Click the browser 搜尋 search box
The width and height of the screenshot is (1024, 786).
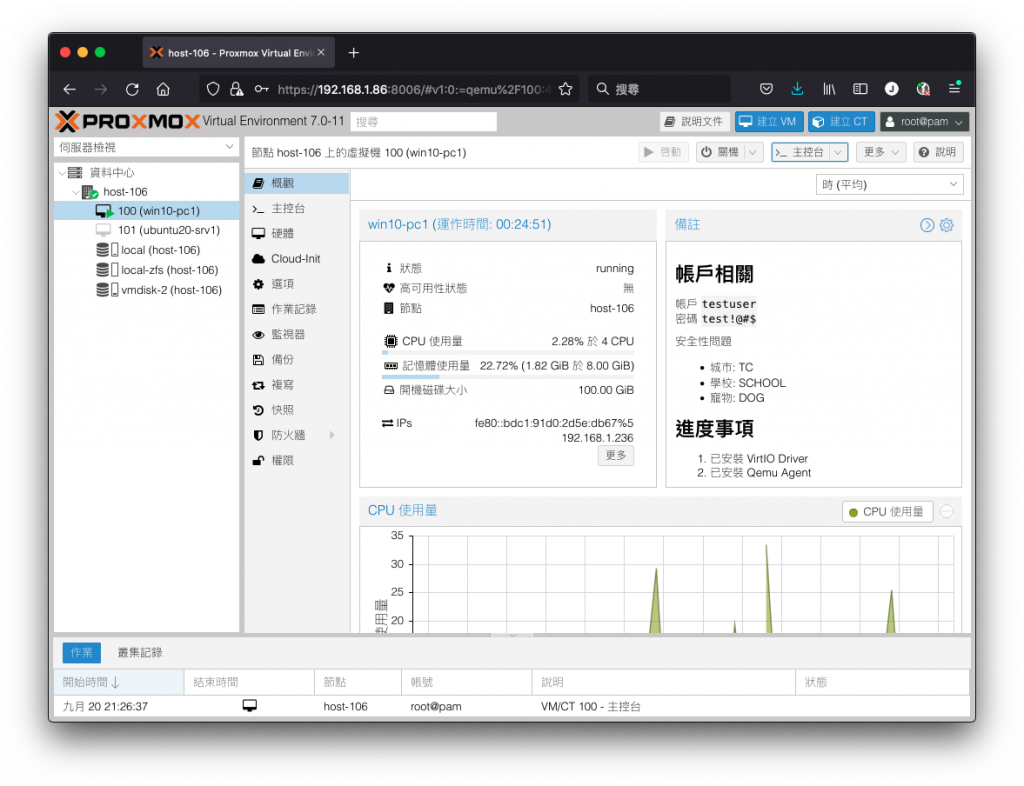pos(660,89)
